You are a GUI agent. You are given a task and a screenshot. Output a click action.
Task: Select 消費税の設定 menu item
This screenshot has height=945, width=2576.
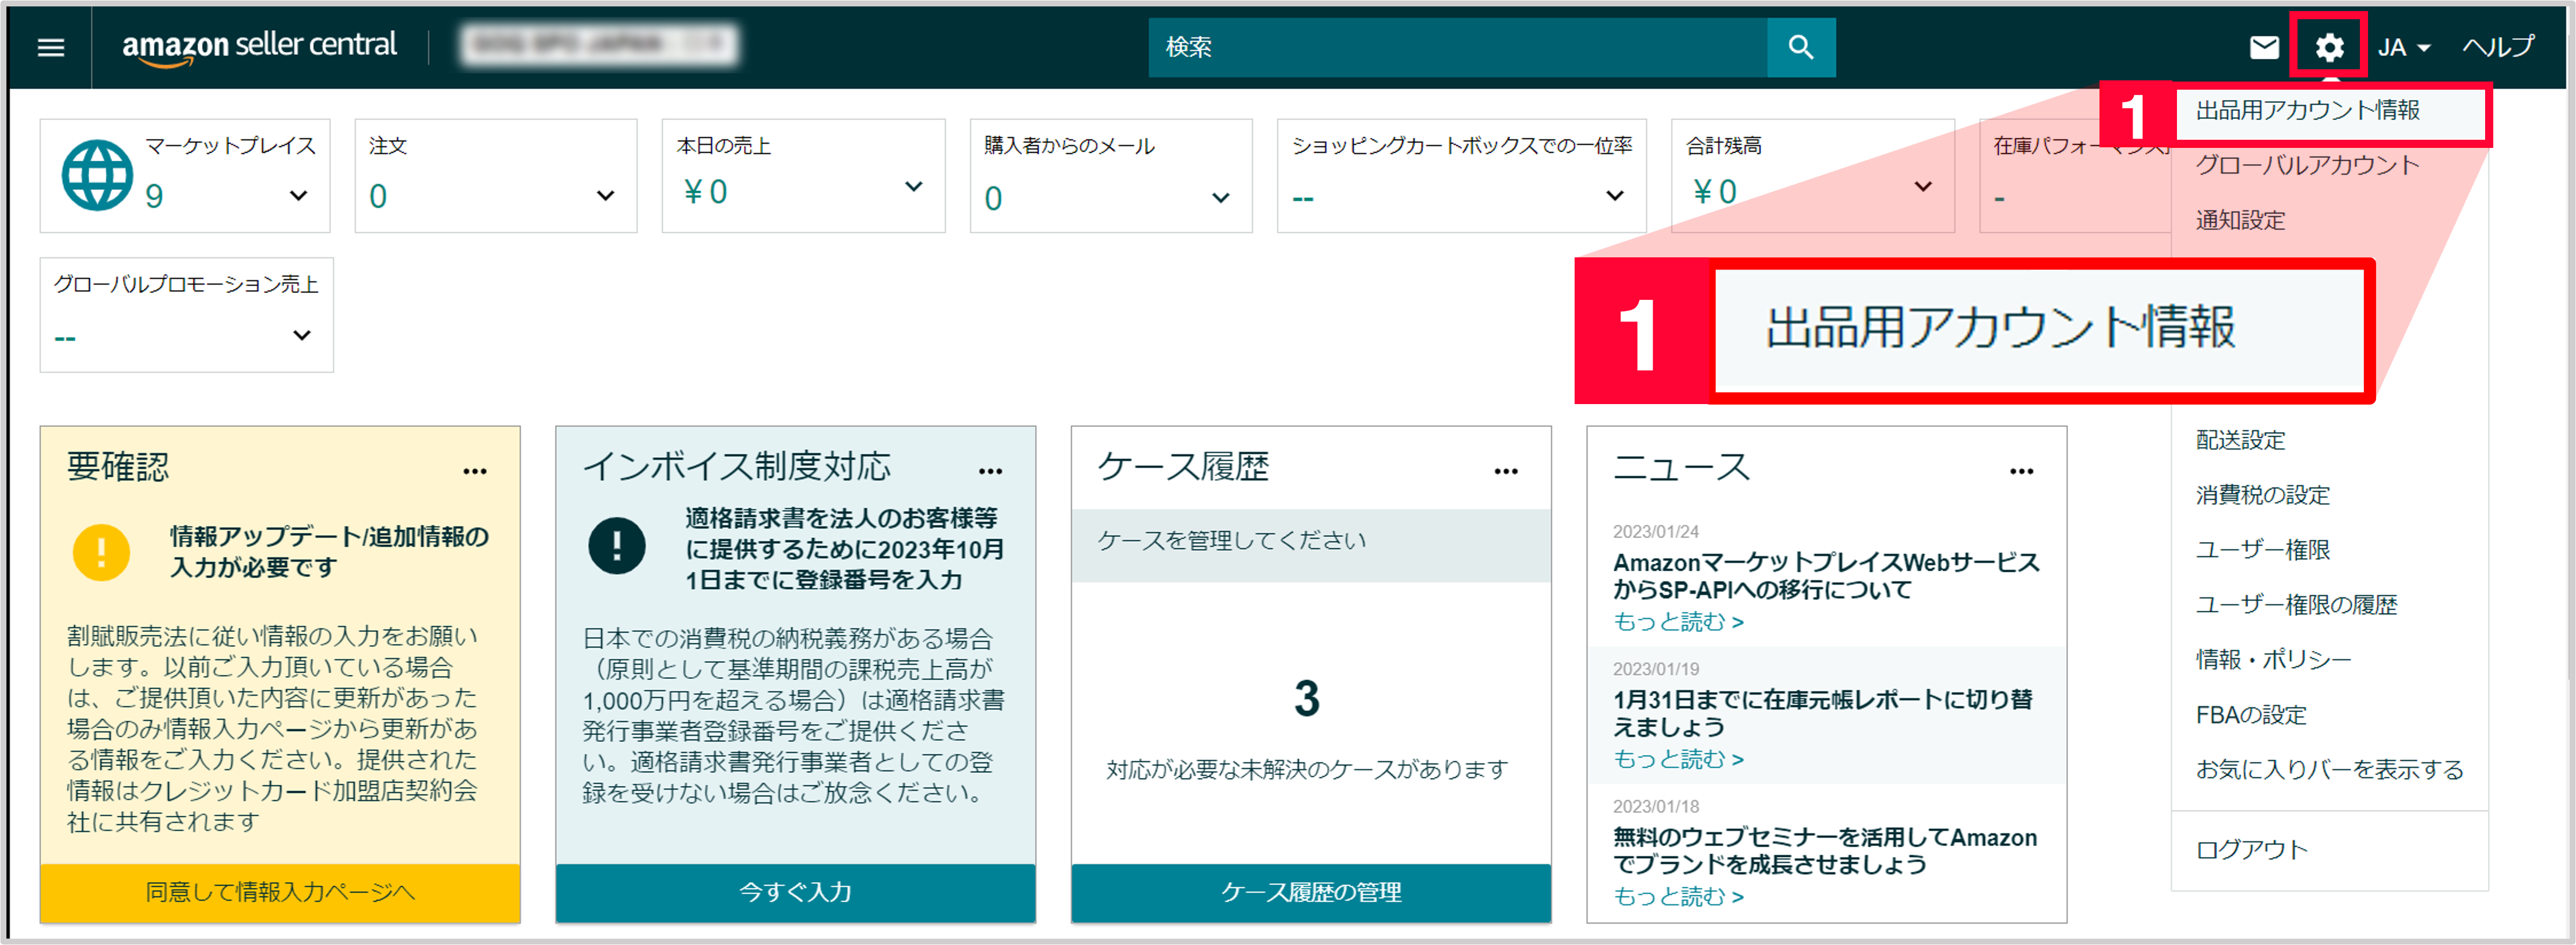[x=2262, y=495]
